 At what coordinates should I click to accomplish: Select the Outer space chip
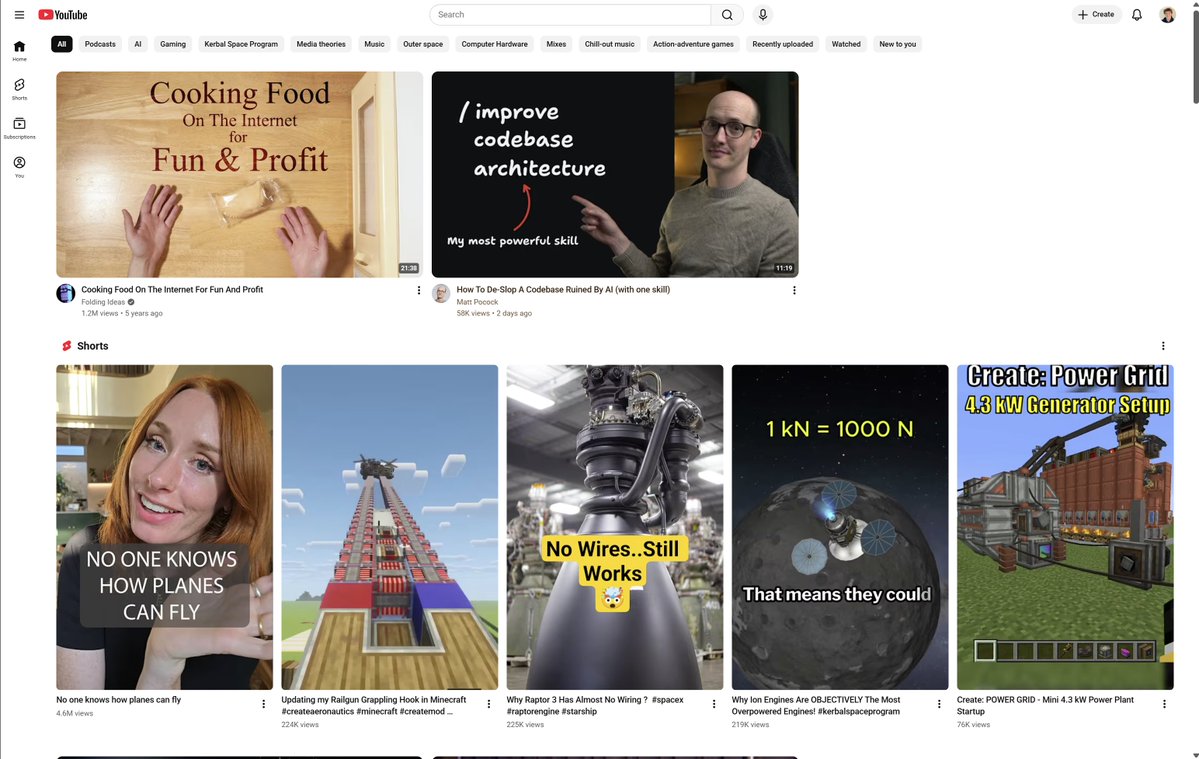(x=423, y=44)
